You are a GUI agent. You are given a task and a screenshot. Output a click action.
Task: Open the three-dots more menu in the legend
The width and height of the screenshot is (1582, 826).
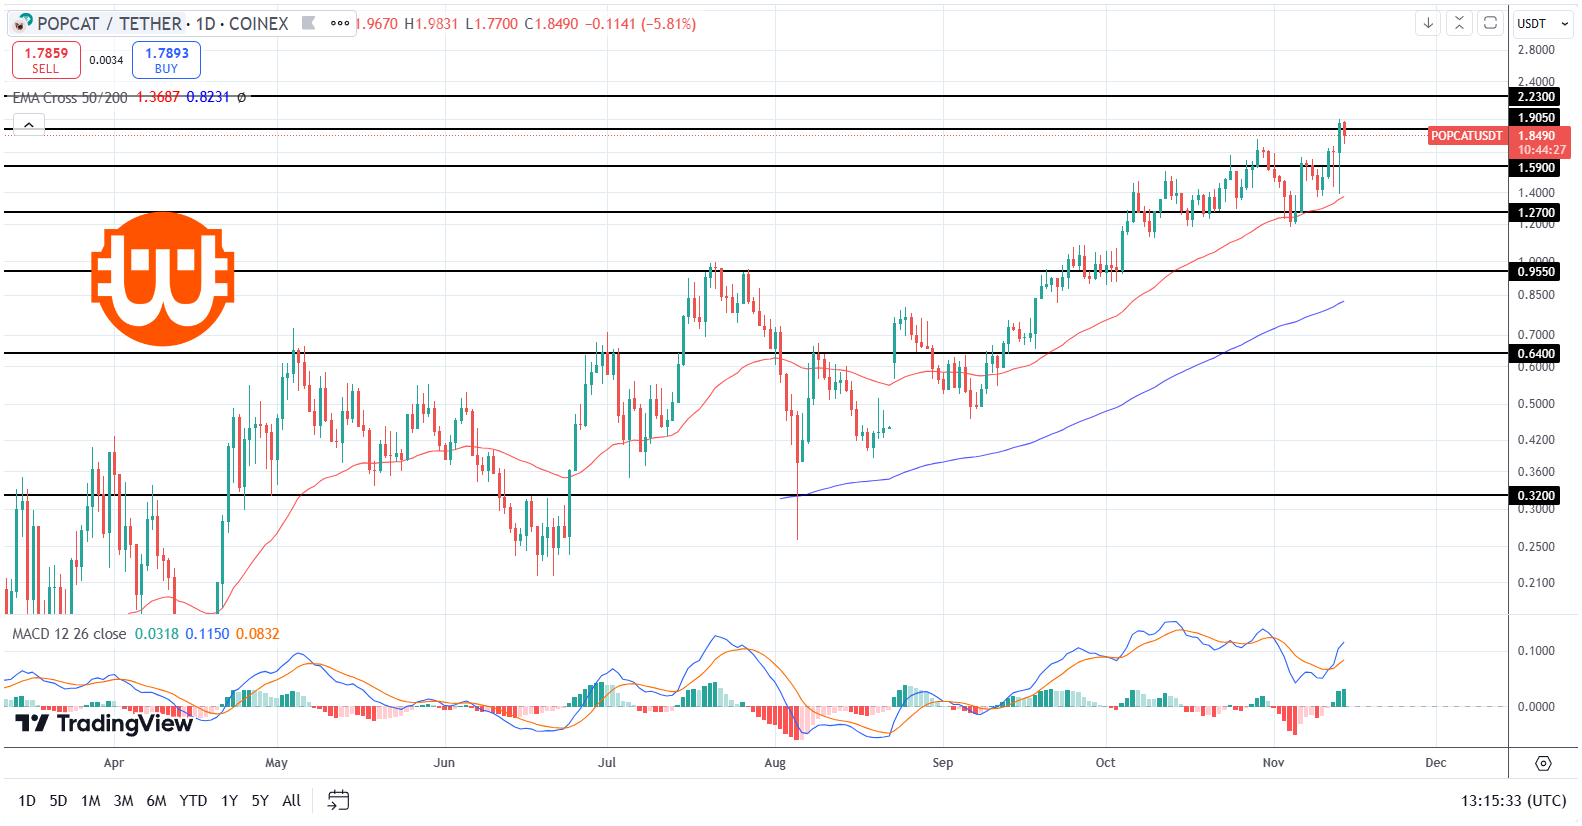pos(340,23)
